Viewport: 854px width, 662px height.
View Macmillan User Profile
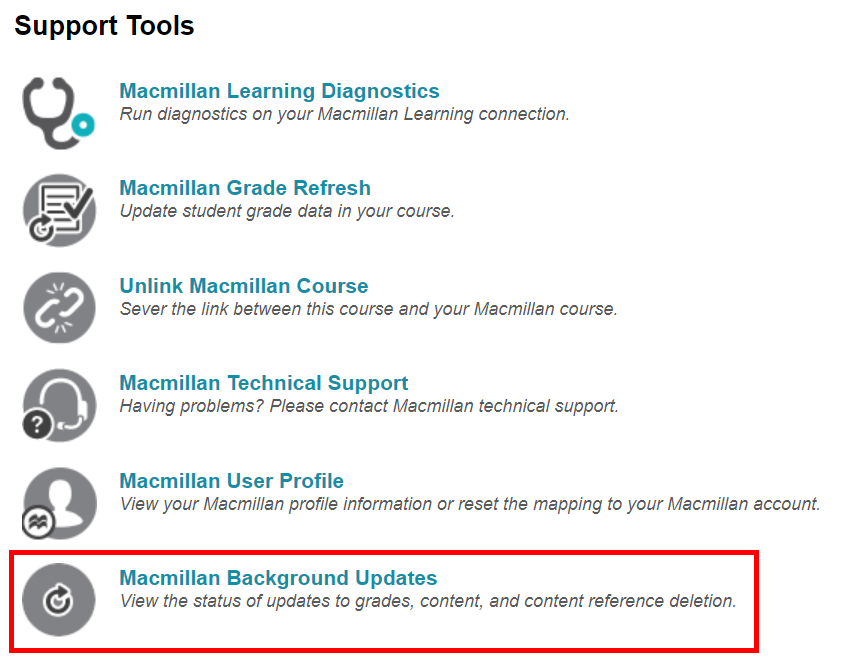(231, 480)
